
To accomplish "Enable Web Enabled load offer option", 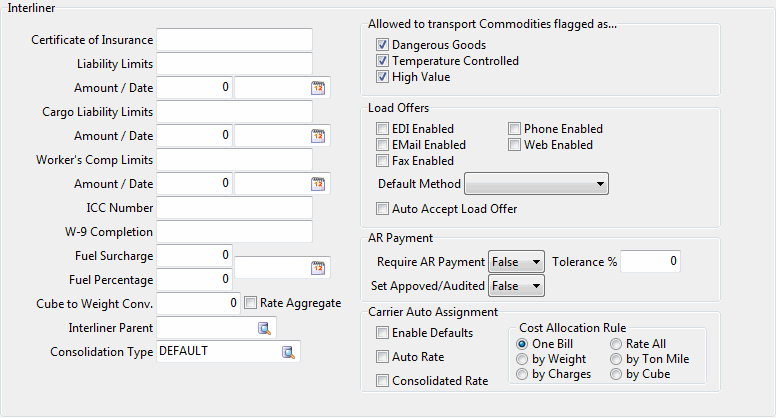I will coord(515,145).
